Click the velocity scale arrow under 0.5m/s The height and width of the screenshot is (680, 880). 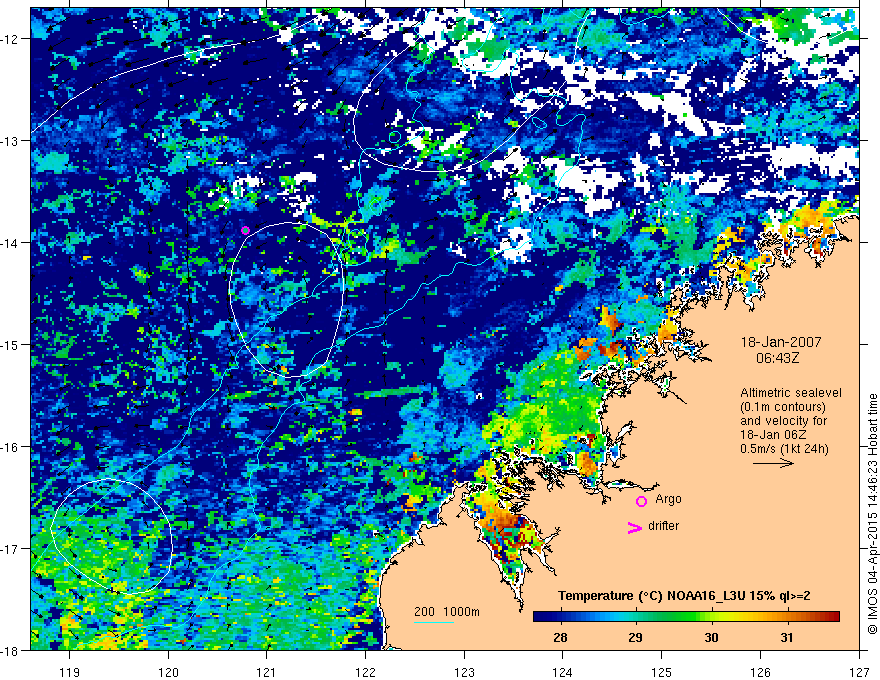pos(773,463)
